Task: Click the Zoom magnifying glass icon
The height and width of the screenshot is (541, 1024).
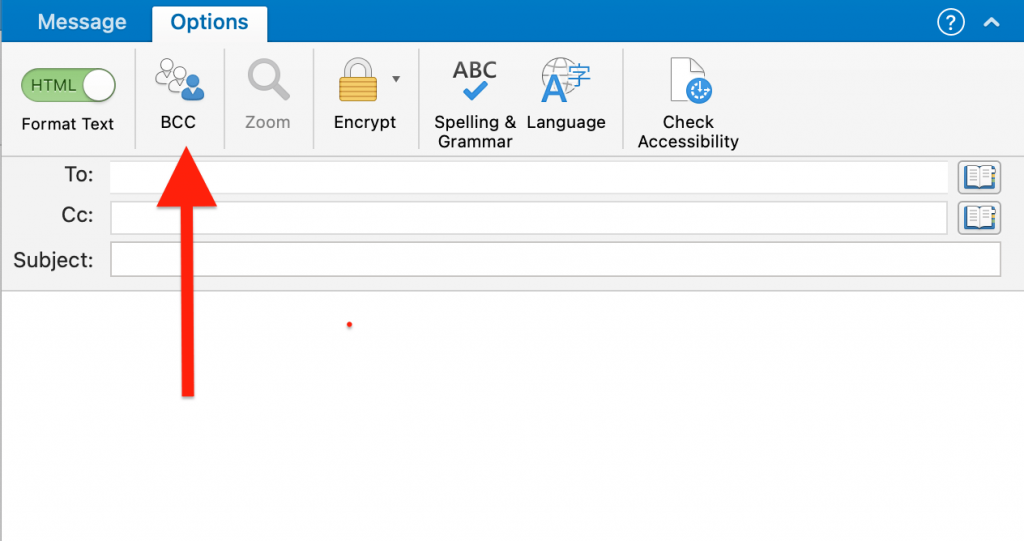Action: click(x=267, y=81)
